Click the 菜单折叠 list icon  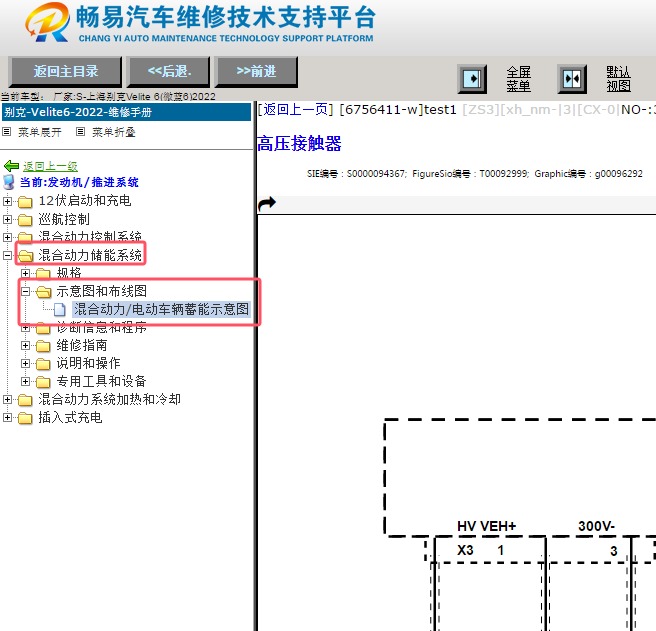[x=80, y=132]
